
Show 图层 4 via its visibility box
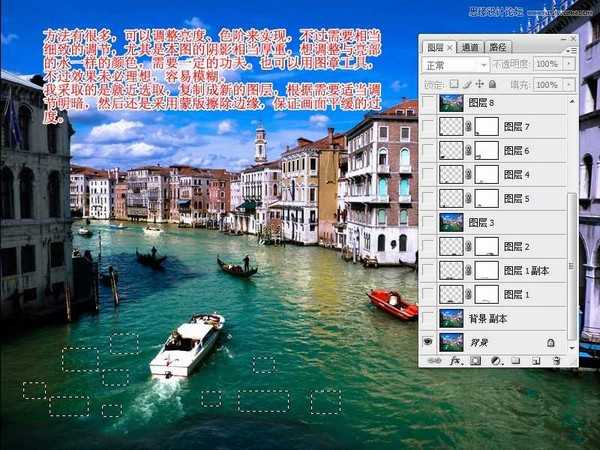pyautogui.click(x=428, y=175)
